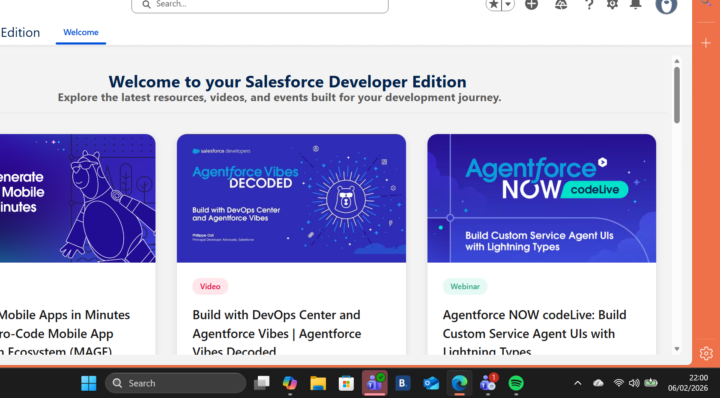The height and width of the screenshot is (398, 720).
Task: Open Spotify from the taskbar
Action: pyautogui.click(x=516, y=383)
